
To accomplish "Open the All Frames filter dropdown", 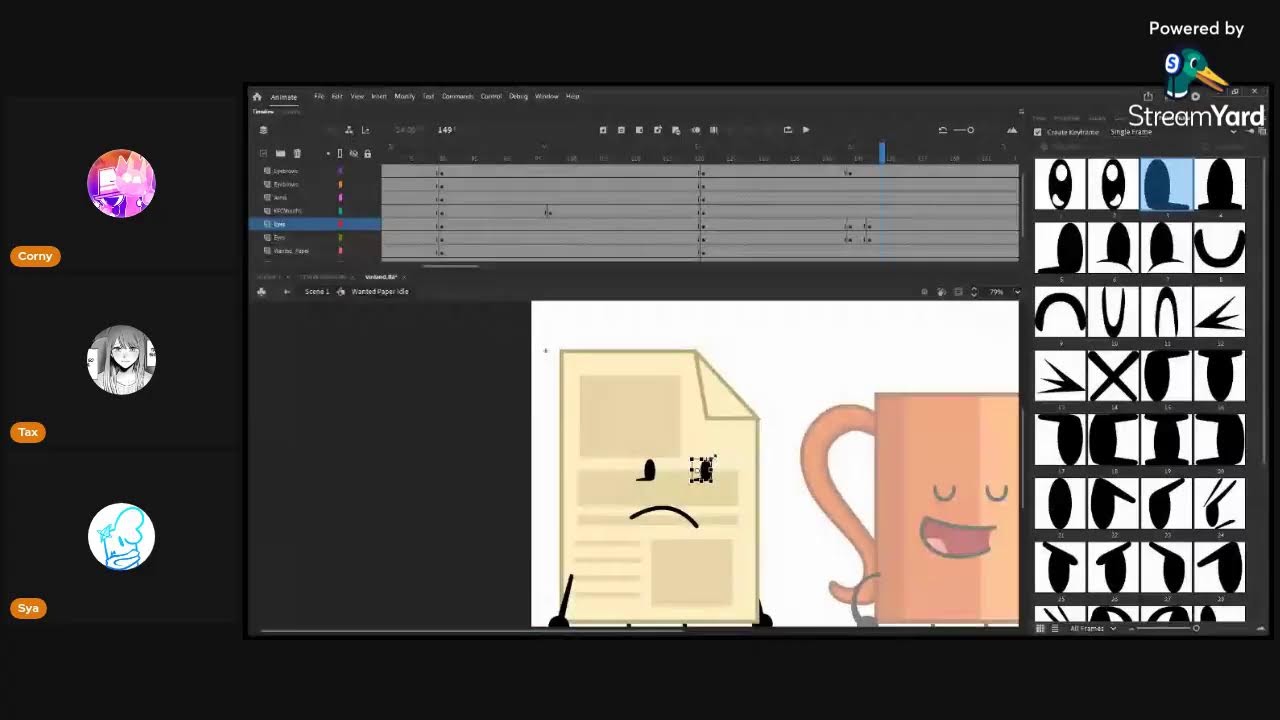I will [1093, 628].
